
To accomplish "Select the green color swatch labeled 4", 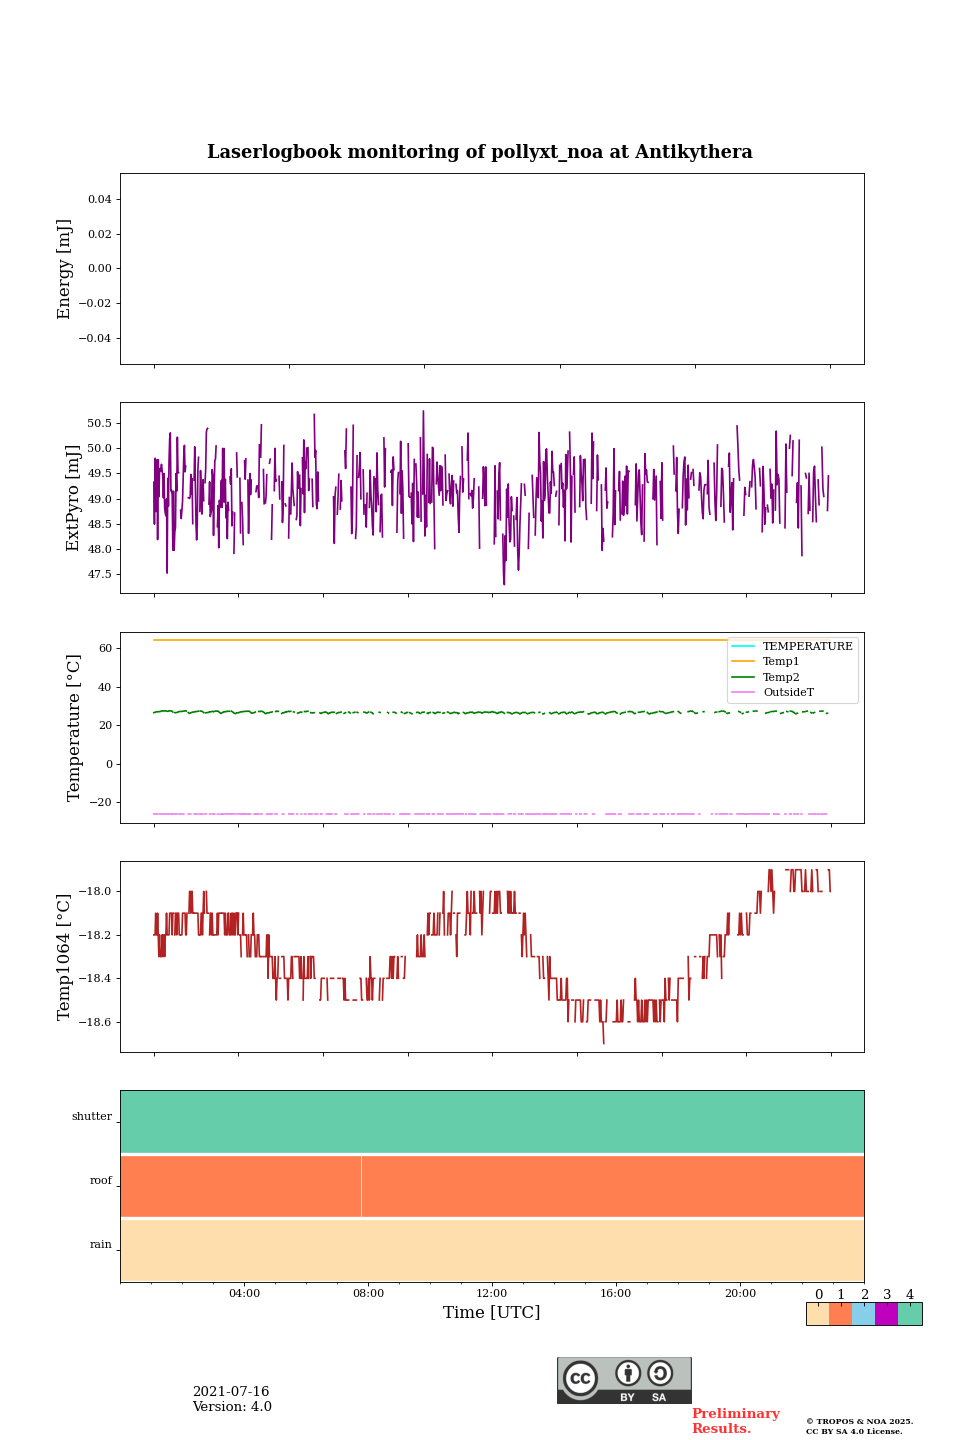I will (910, 1314).
